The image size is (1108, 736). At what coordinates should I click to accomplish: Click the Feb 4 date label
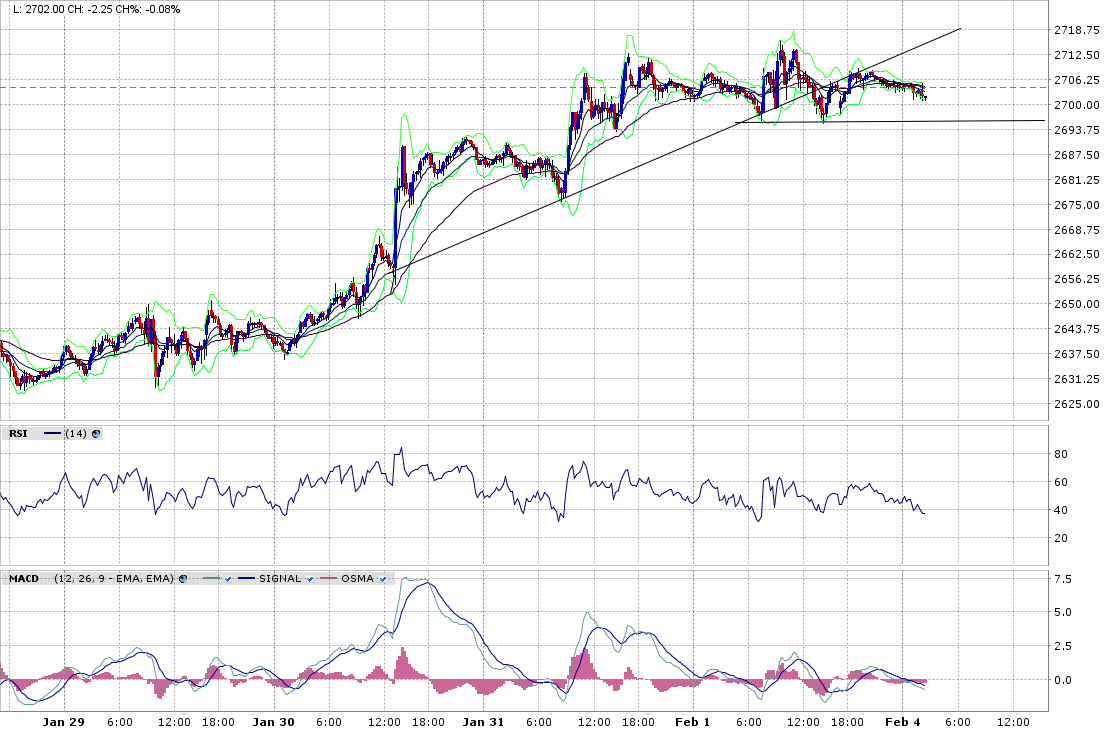(903, 722)
